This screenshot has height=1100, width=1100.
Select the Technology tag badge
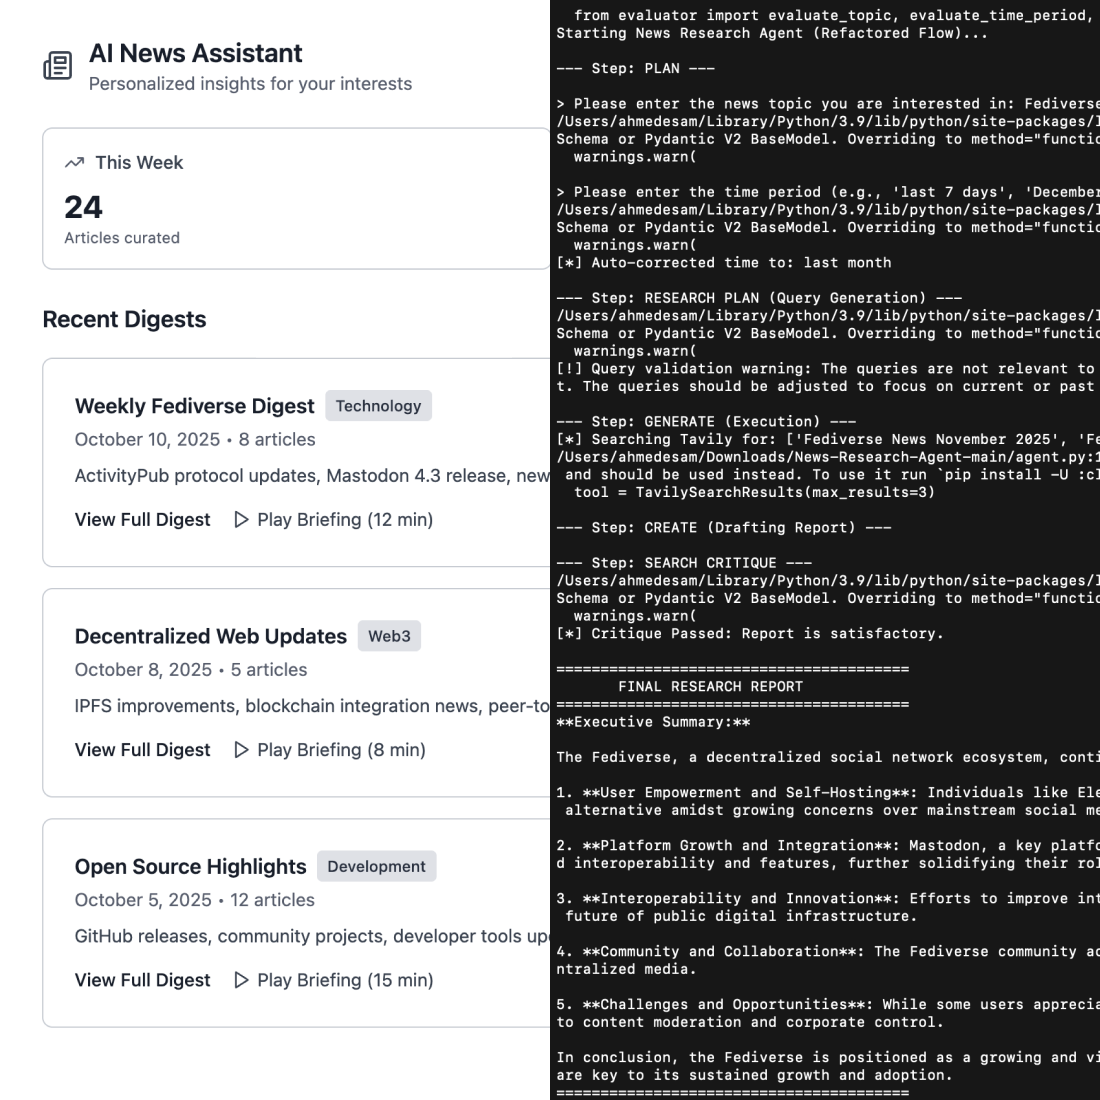point(378,406)
